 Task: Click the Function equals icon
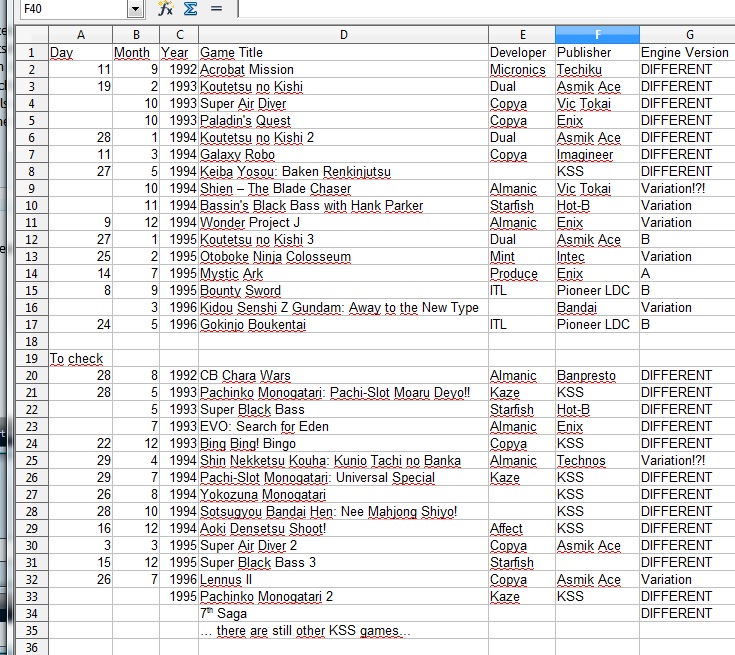pyautogui.click(x=216, y=8)
